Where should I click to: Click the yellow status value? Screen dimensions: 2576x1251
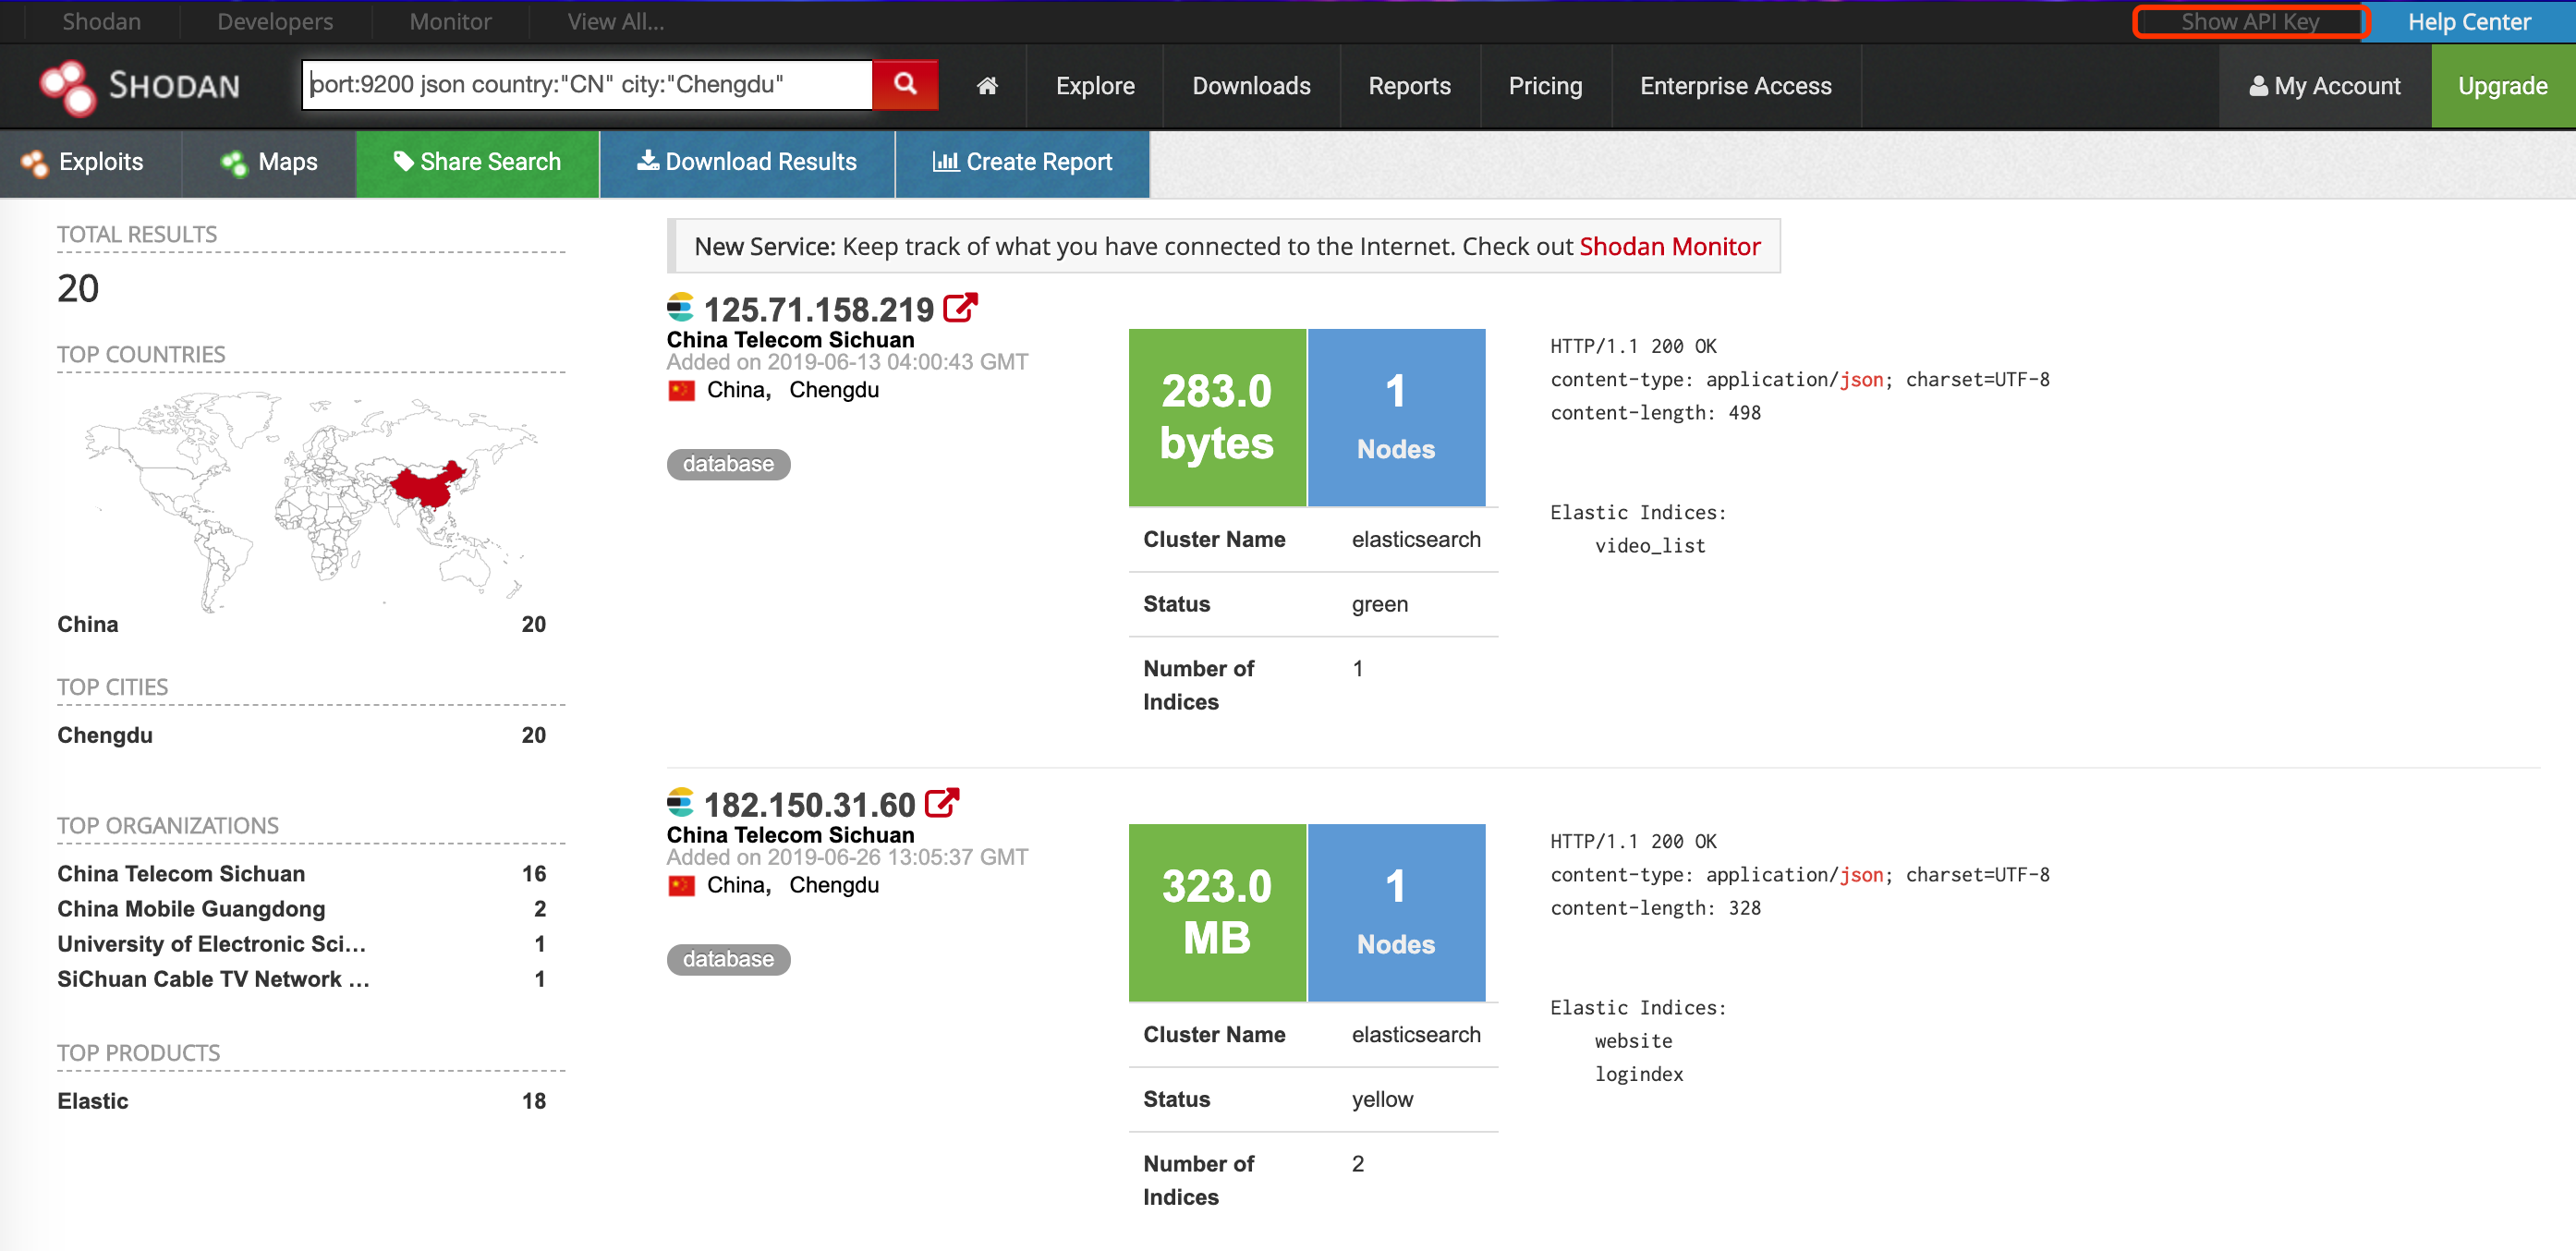(x=1382, y=1099)
